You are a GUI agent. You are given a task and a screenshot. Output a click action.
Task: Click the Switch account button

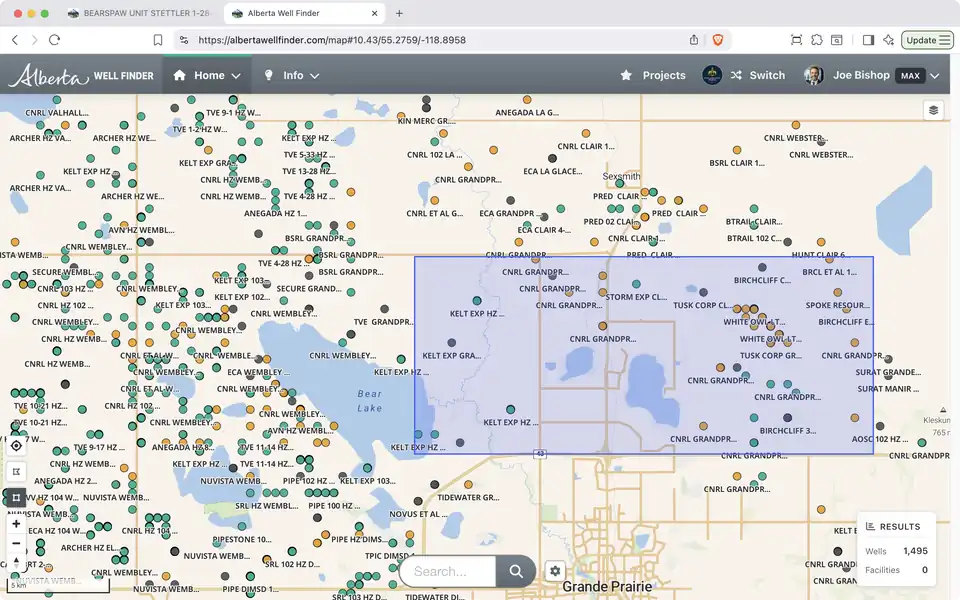click(758, 75)
